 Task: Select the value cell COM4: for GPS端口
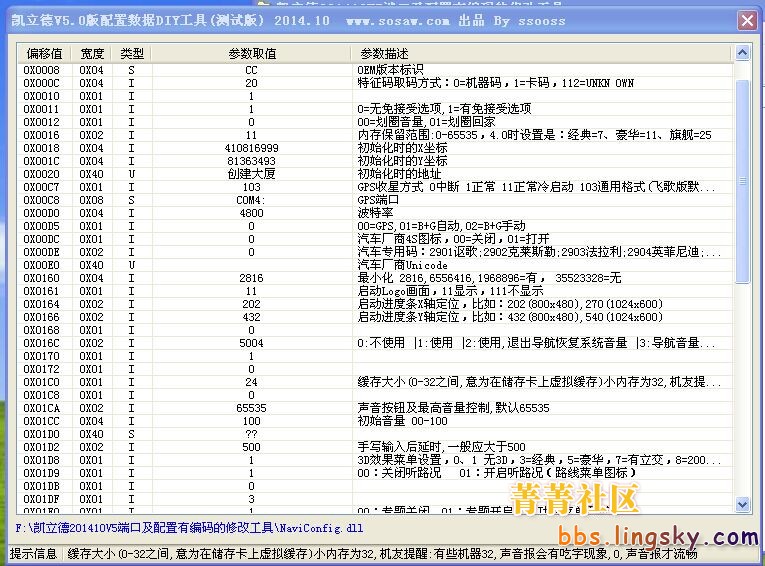[x=251, y=199]
